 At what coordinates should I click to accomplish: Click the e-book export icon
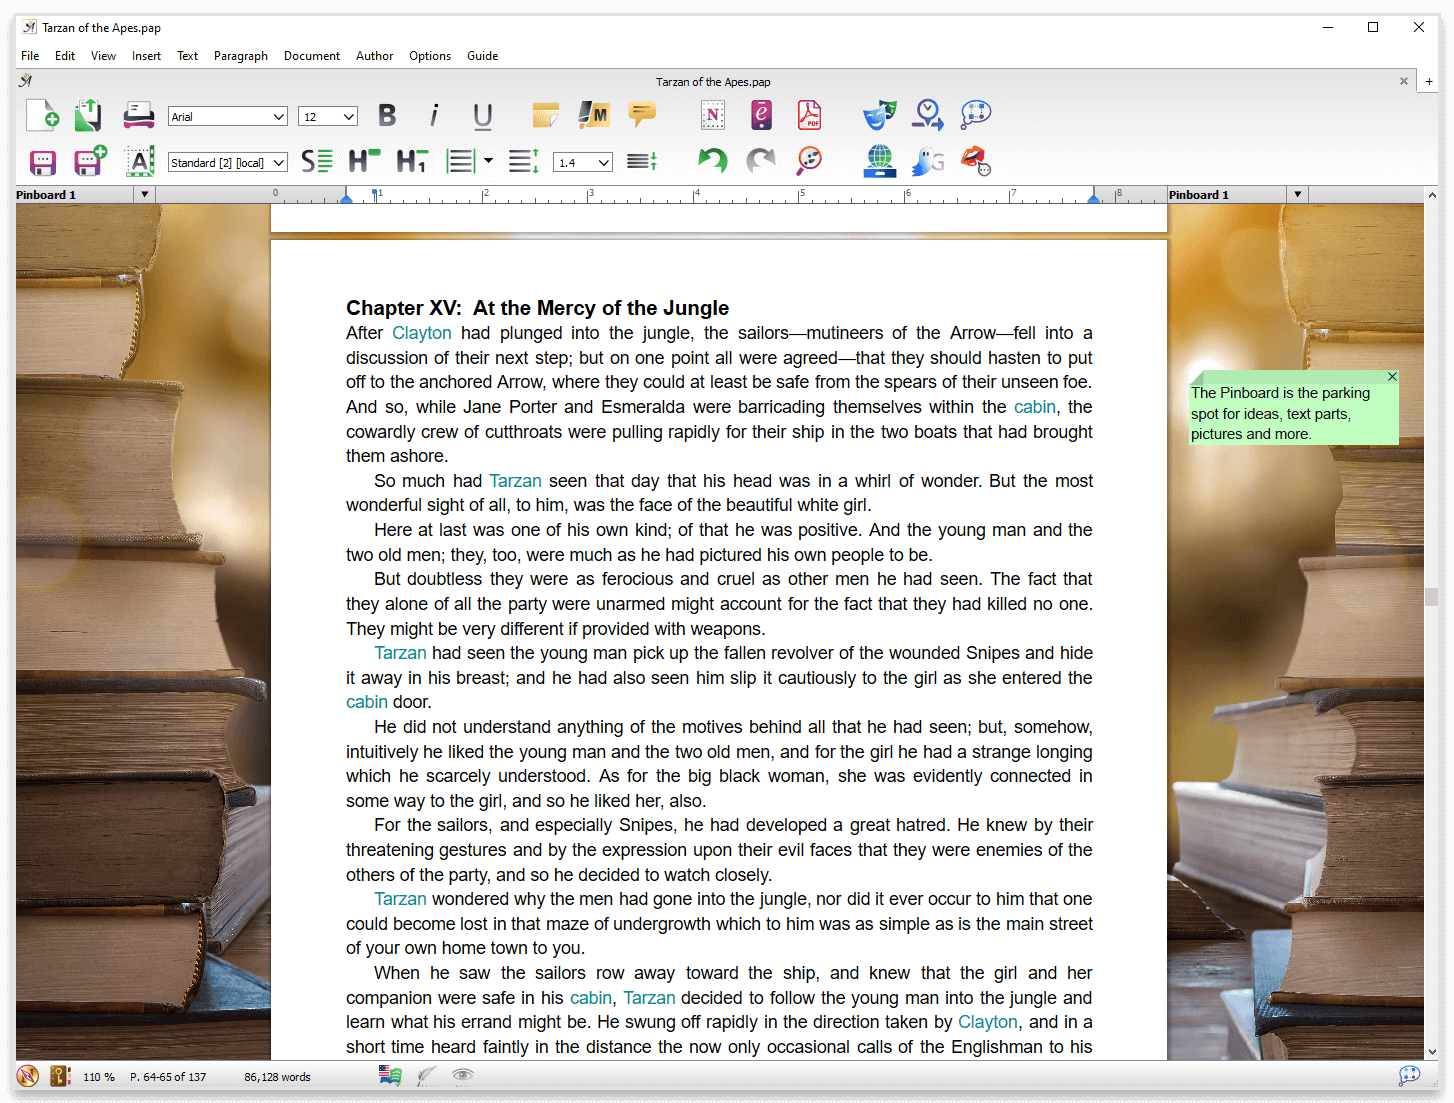762,115
